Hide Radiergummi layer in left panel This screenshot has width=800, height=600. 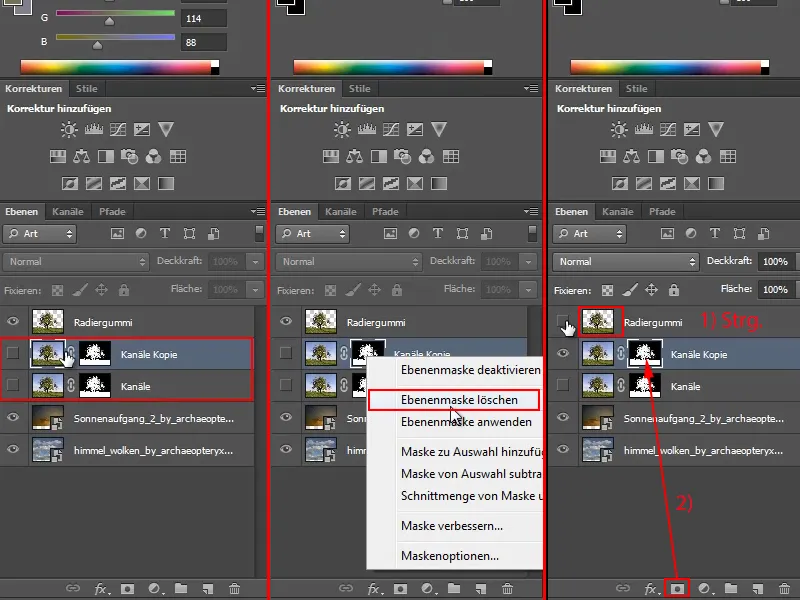coord(13,321)
